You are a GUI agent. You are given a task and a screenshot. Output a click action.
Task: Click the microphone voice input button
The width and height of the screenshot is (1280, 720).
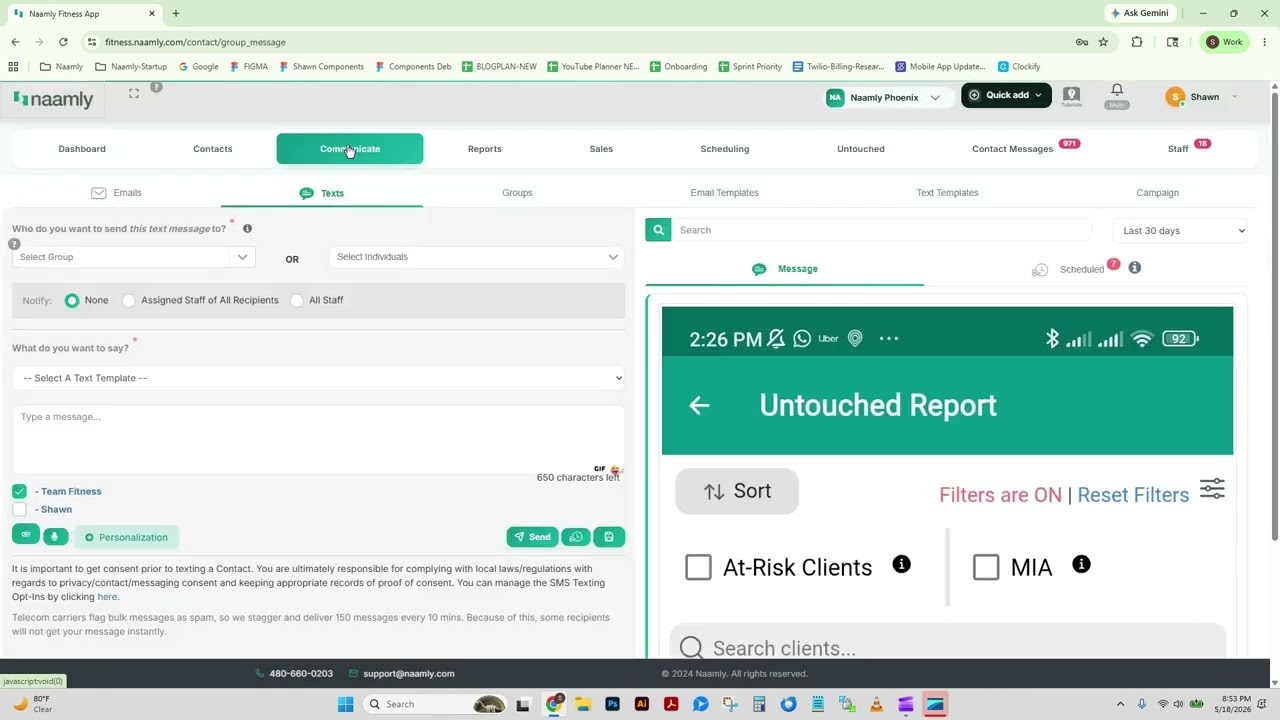click(55, 537)
